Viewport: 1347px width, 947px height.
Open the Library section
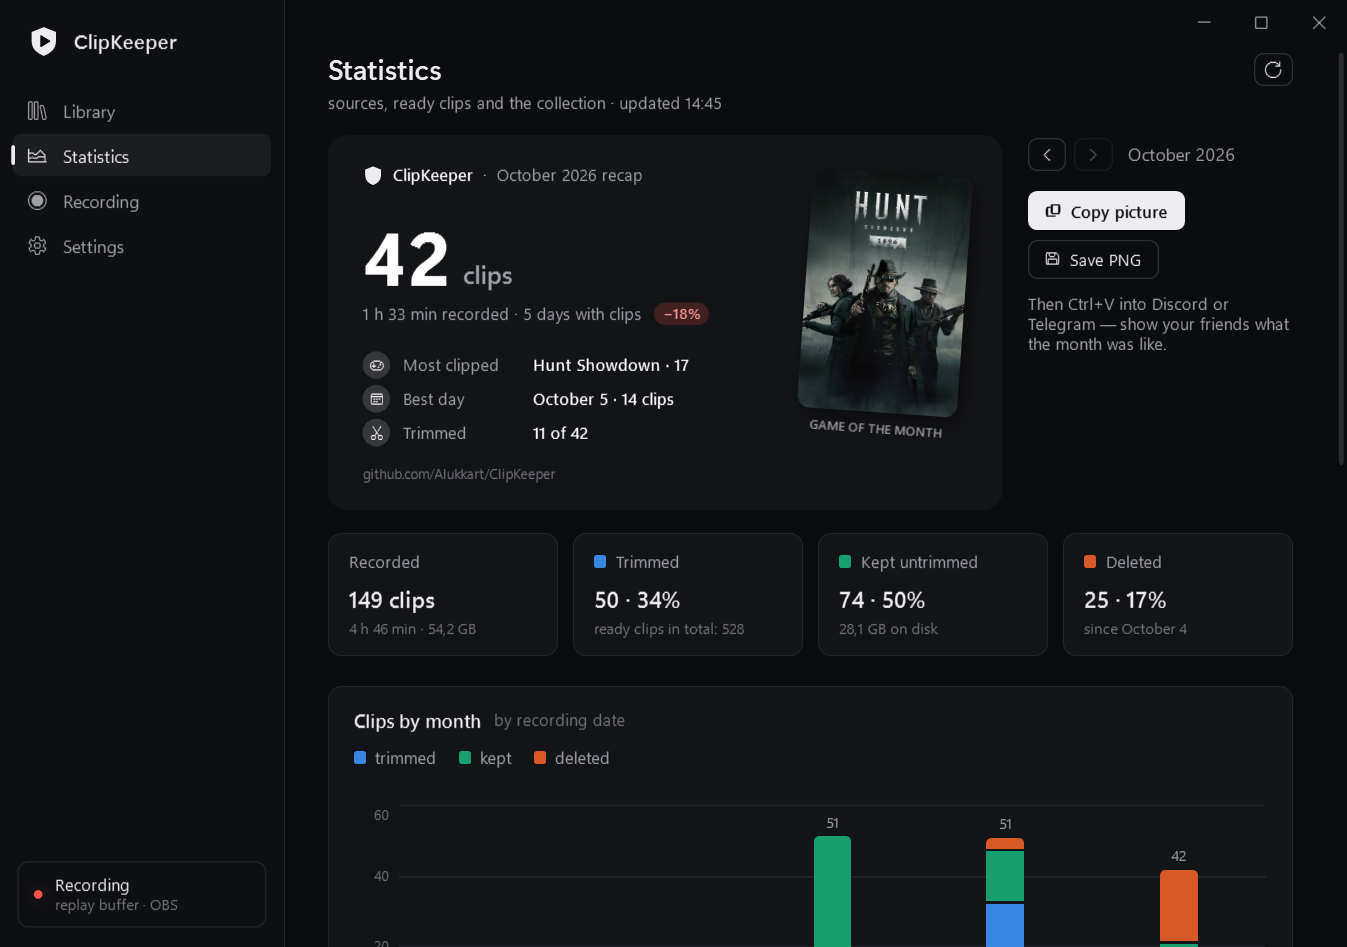[141, 111]
